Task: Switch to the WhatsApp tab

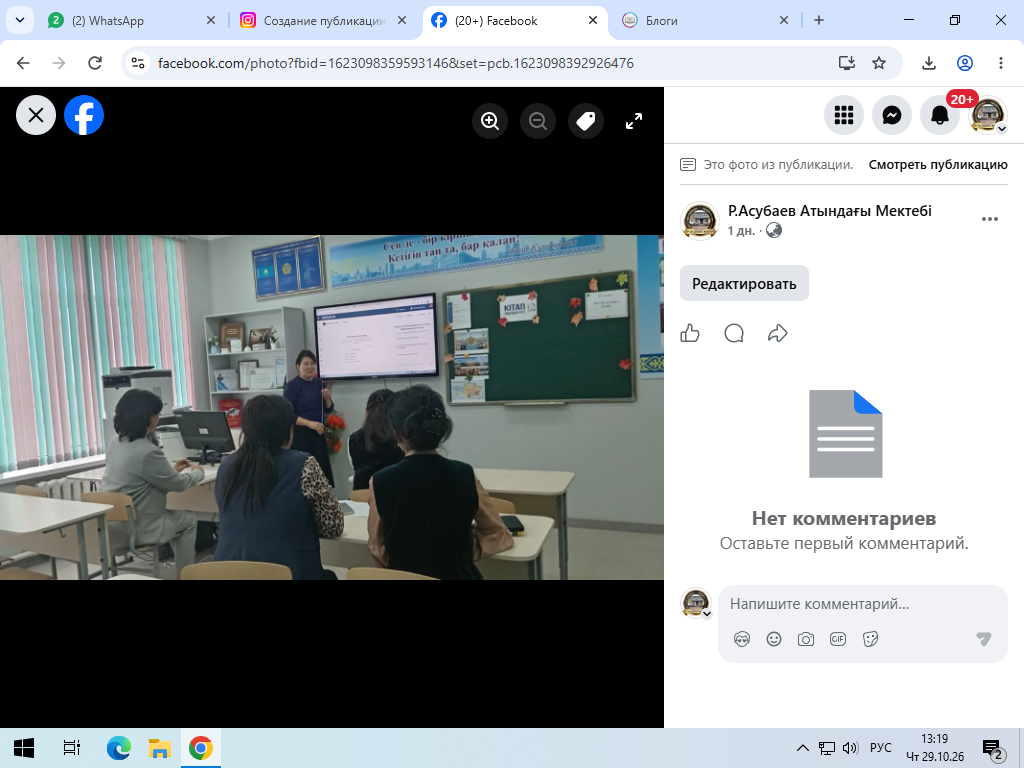Action: click(129, 20)
